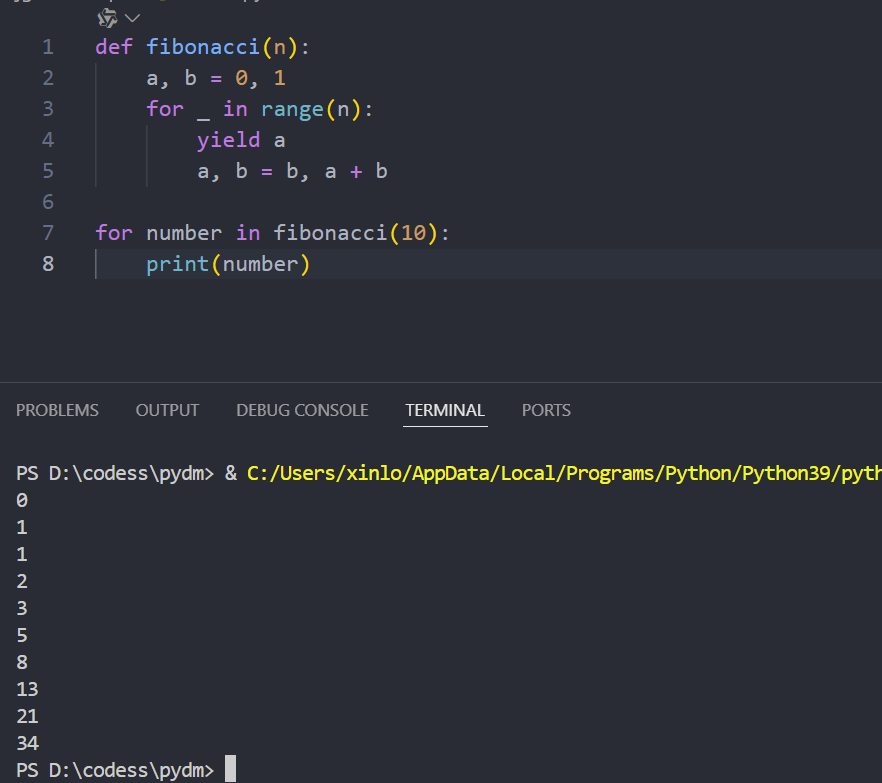Screen dimensions: 882x783
Task: Click terminal output value 21
Action: point(27,716)
